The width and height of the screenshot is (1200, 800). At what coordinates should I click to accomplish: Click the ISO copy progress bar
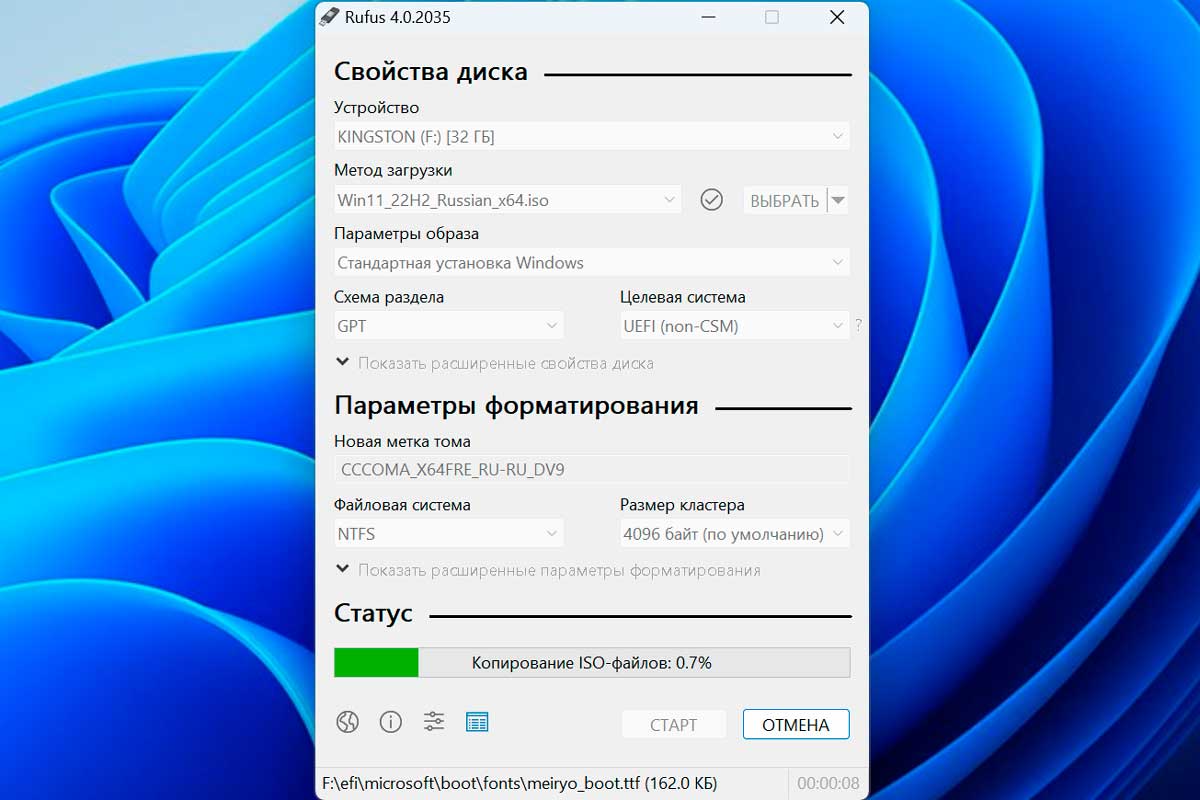[592, 662]
